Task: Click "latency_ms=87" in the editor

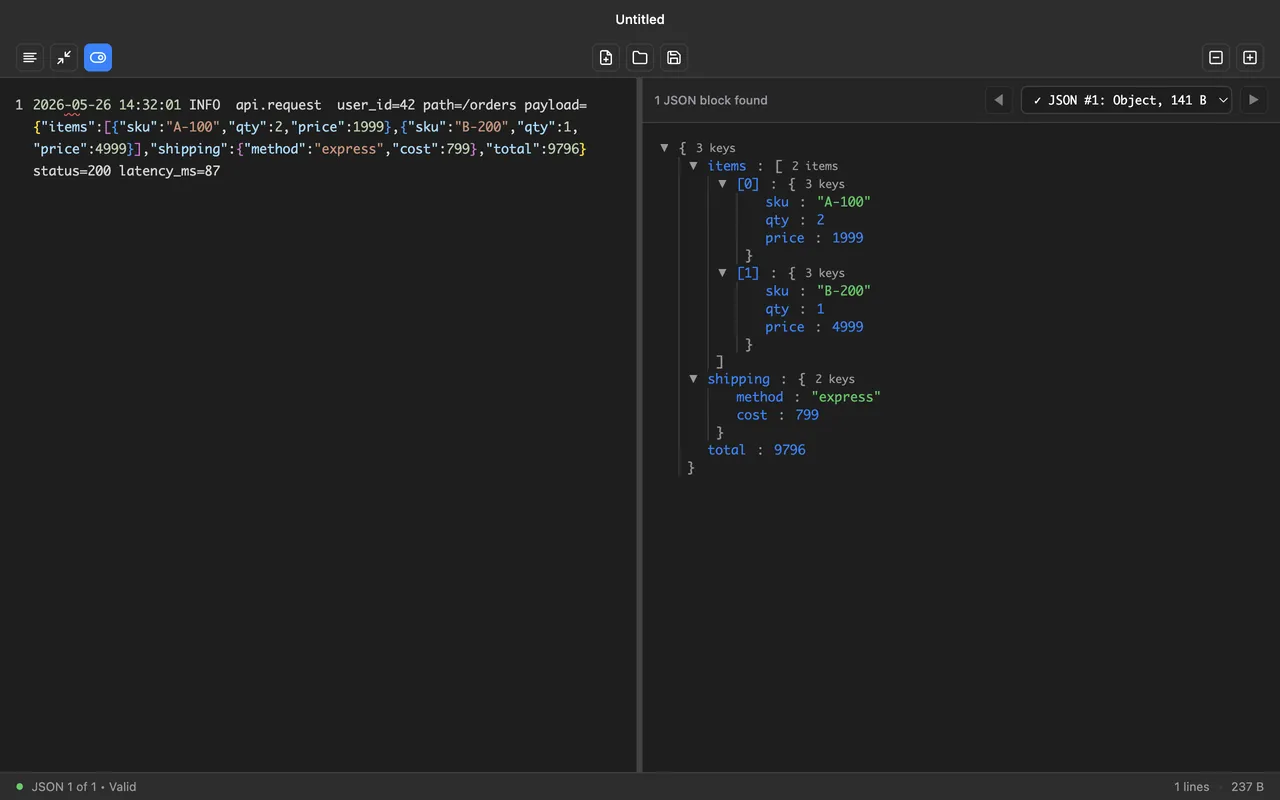Action: click(x=170, y=171)
